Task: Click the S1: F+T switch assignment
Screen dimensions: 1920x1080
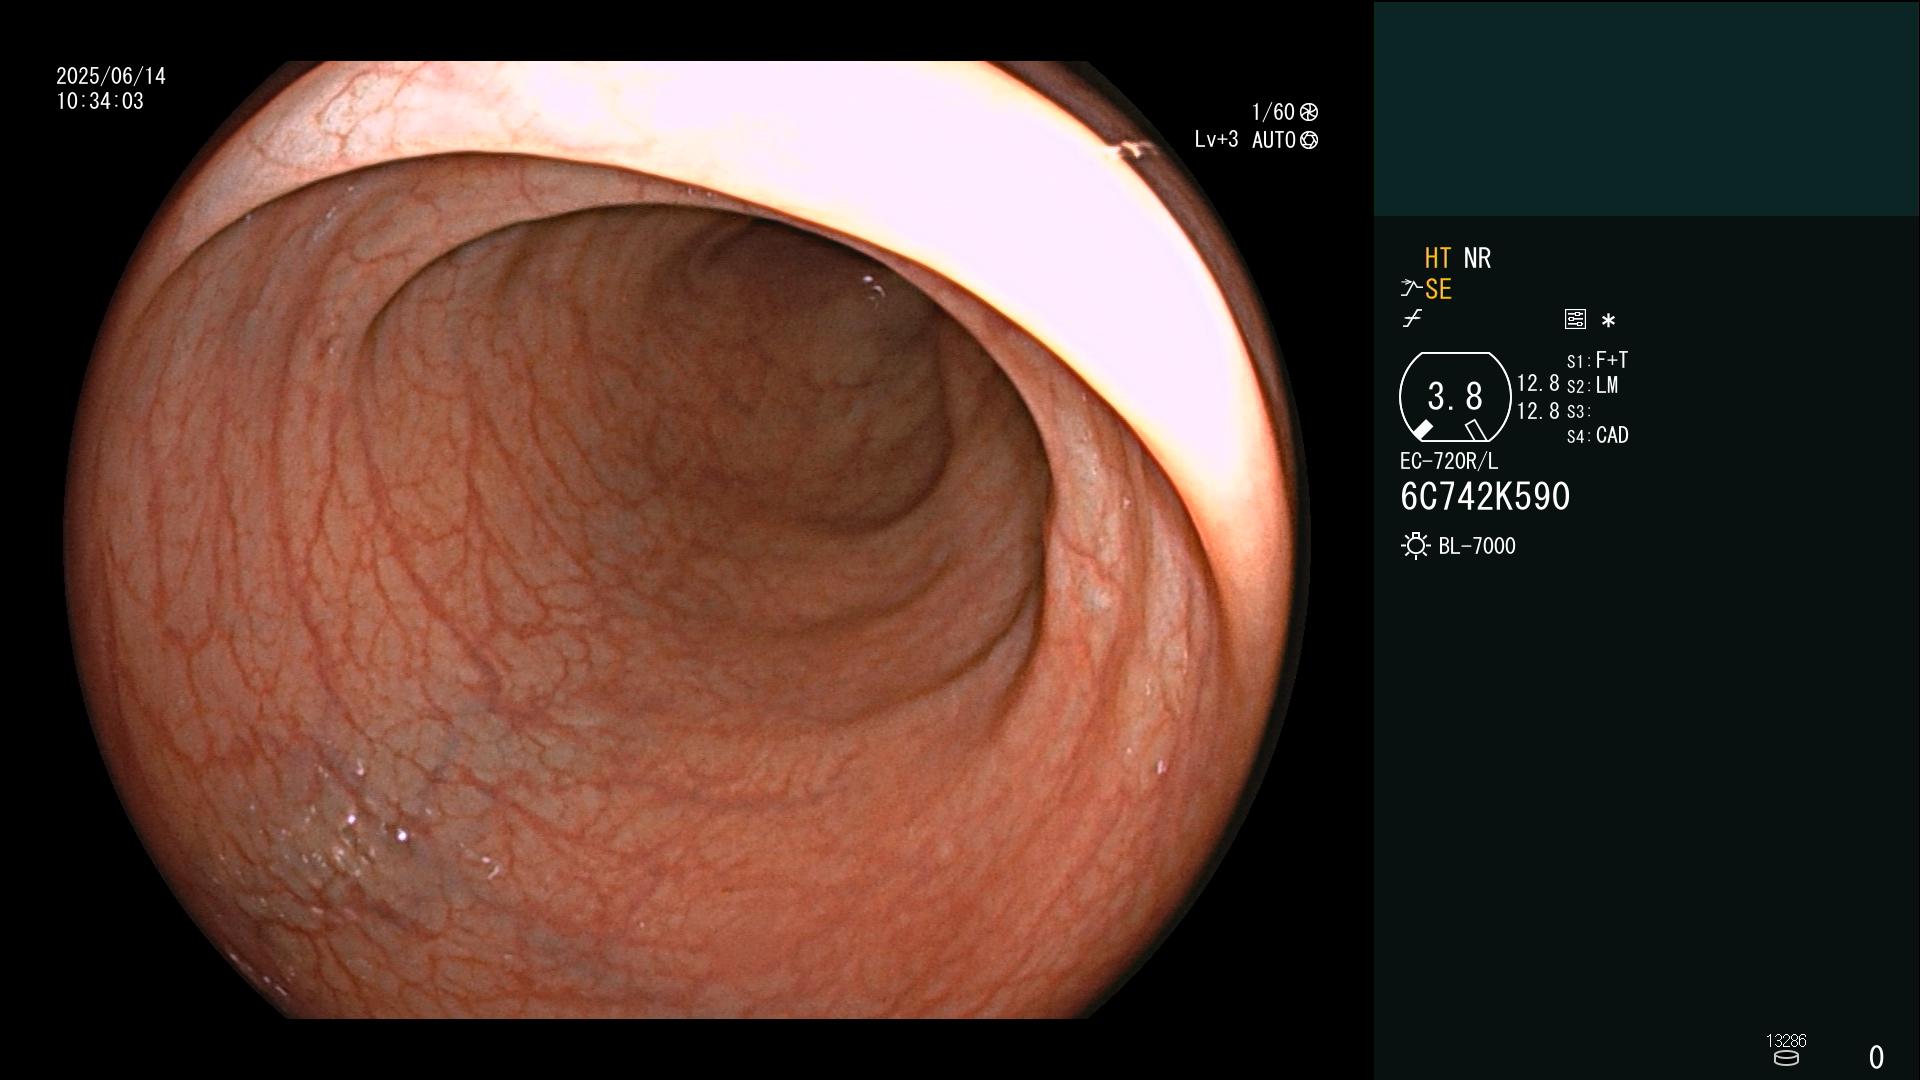Action: [1597, 360]
